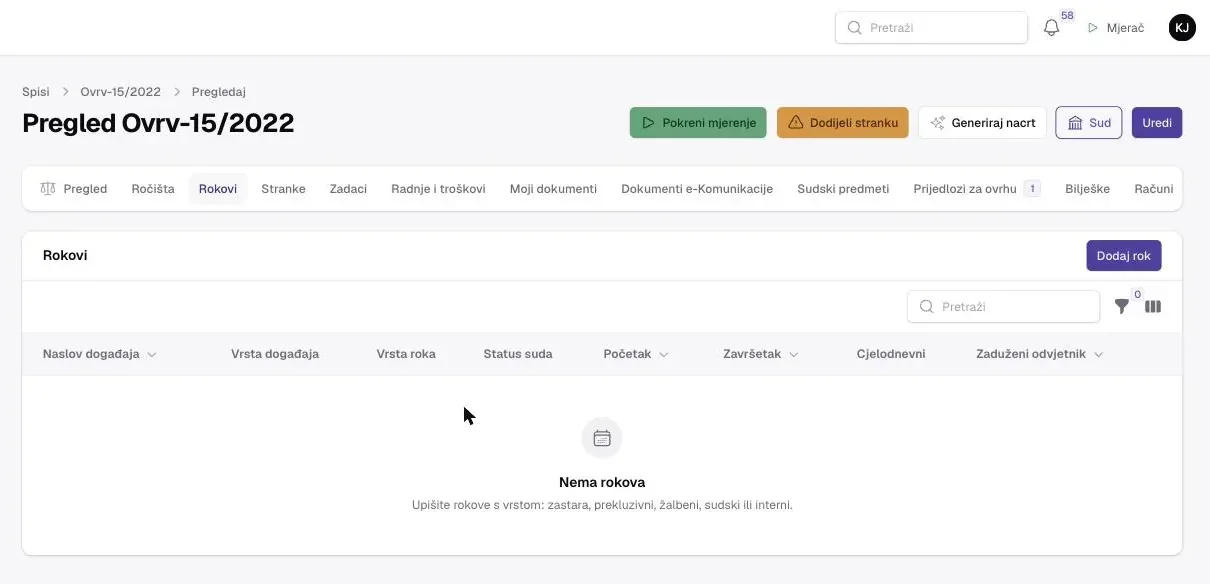Open the Zadaci tab
This screenshot has width=1210, height=584.
click(x=348, y=189)
